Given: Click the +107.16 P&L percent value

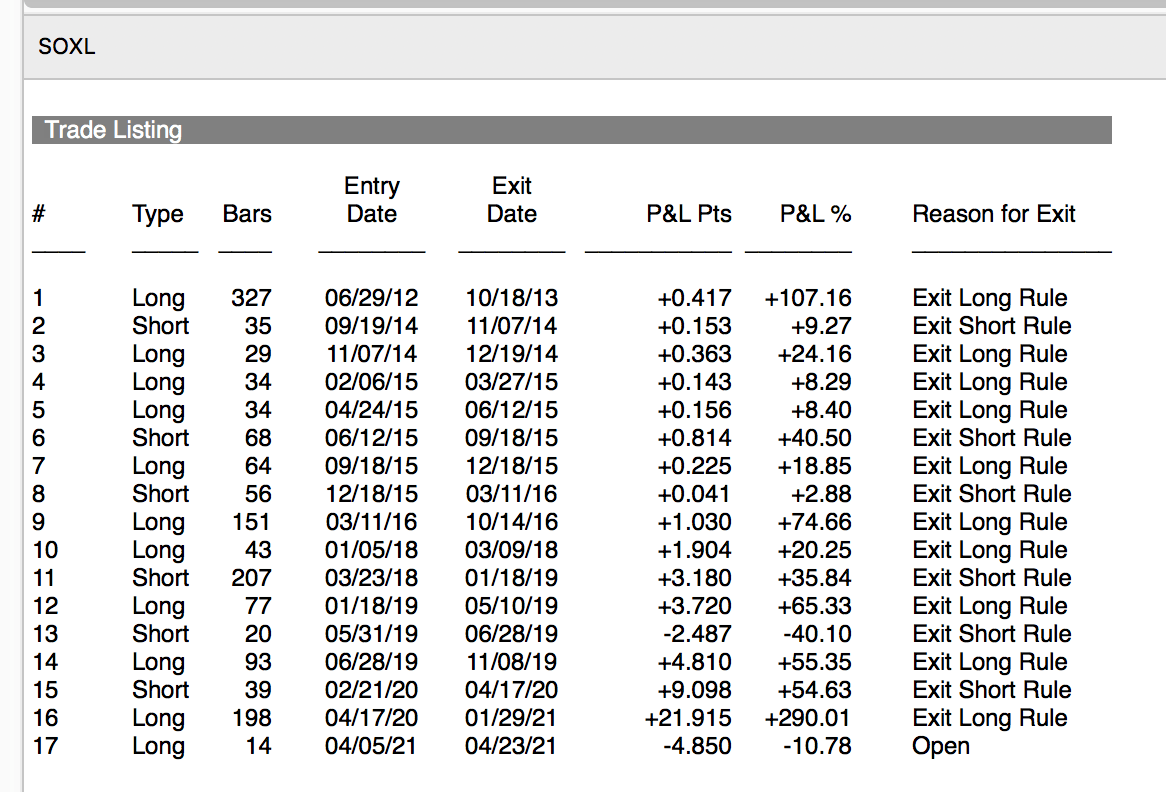Looking at the screenshot, I should coord(808,298).
